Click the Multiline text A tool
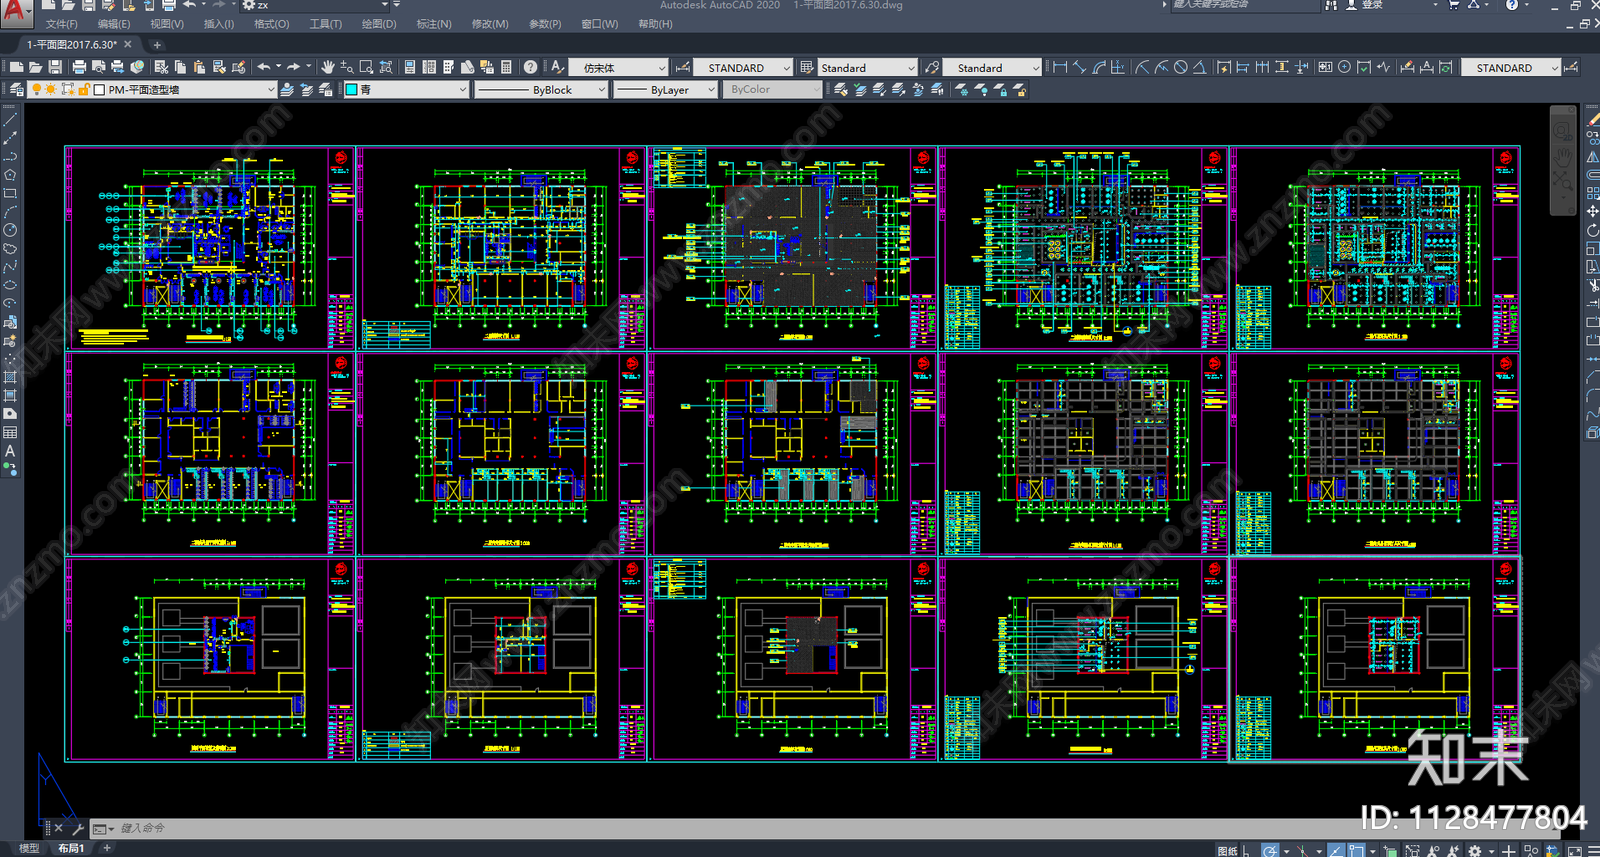Image resolution: width=1600 pixels, height=857 pixels. tap(10, 451)
